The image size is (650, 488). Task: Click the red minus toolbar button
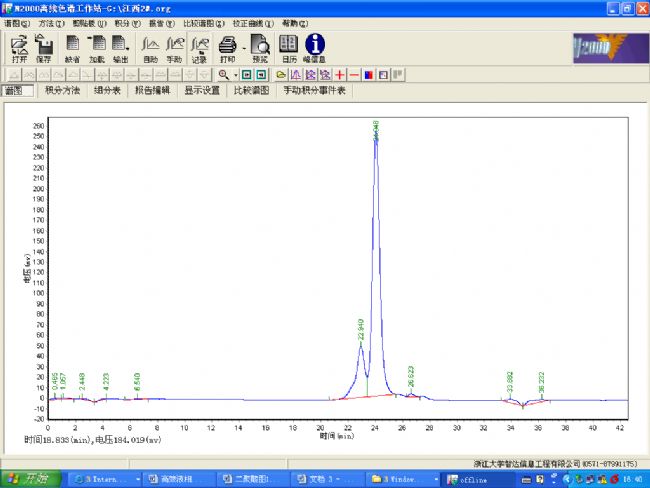point(354,75)
